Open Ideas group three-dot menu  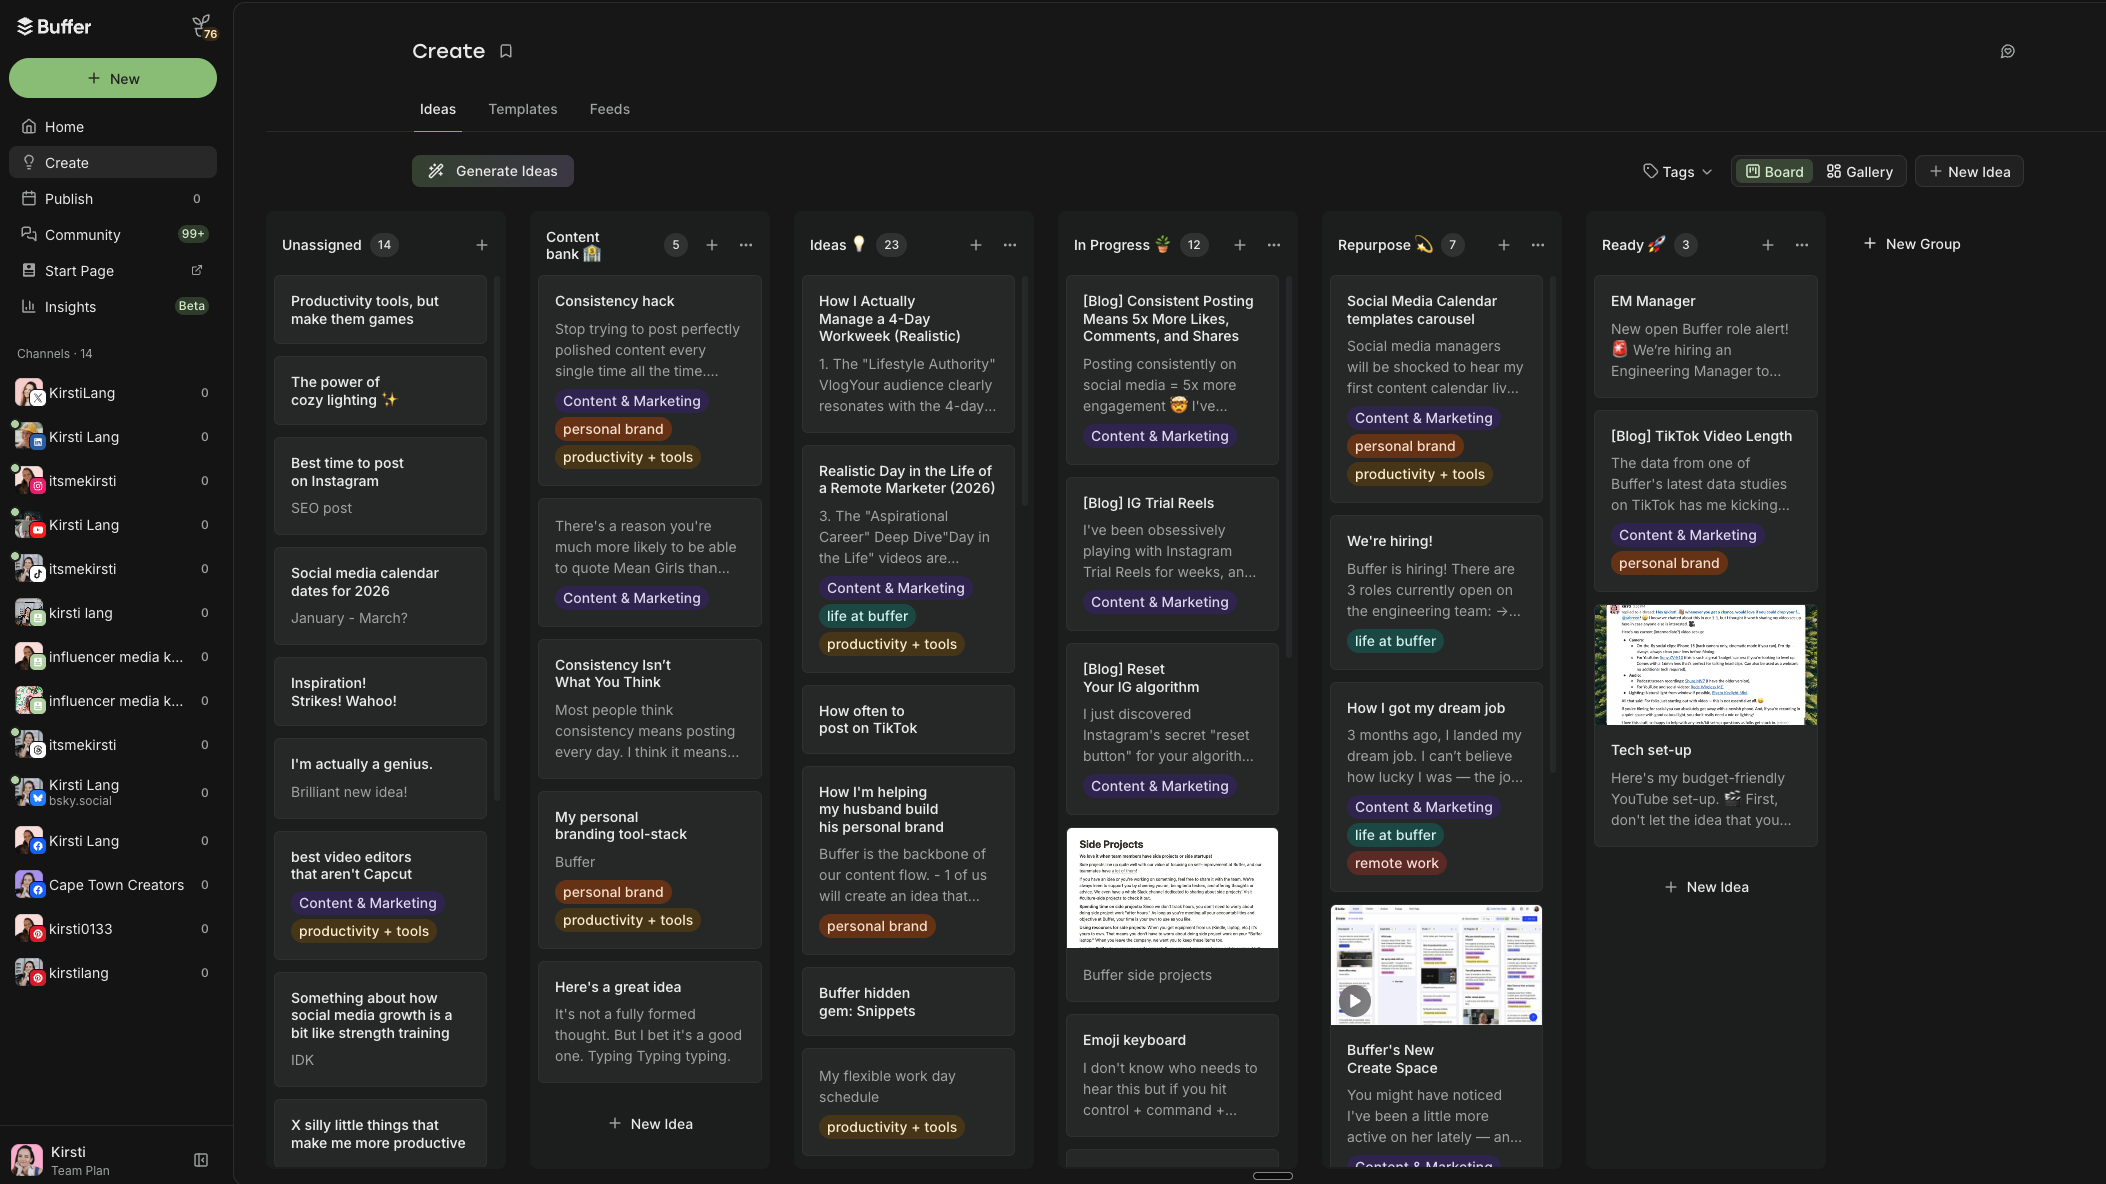click(x=1010, y=245)
